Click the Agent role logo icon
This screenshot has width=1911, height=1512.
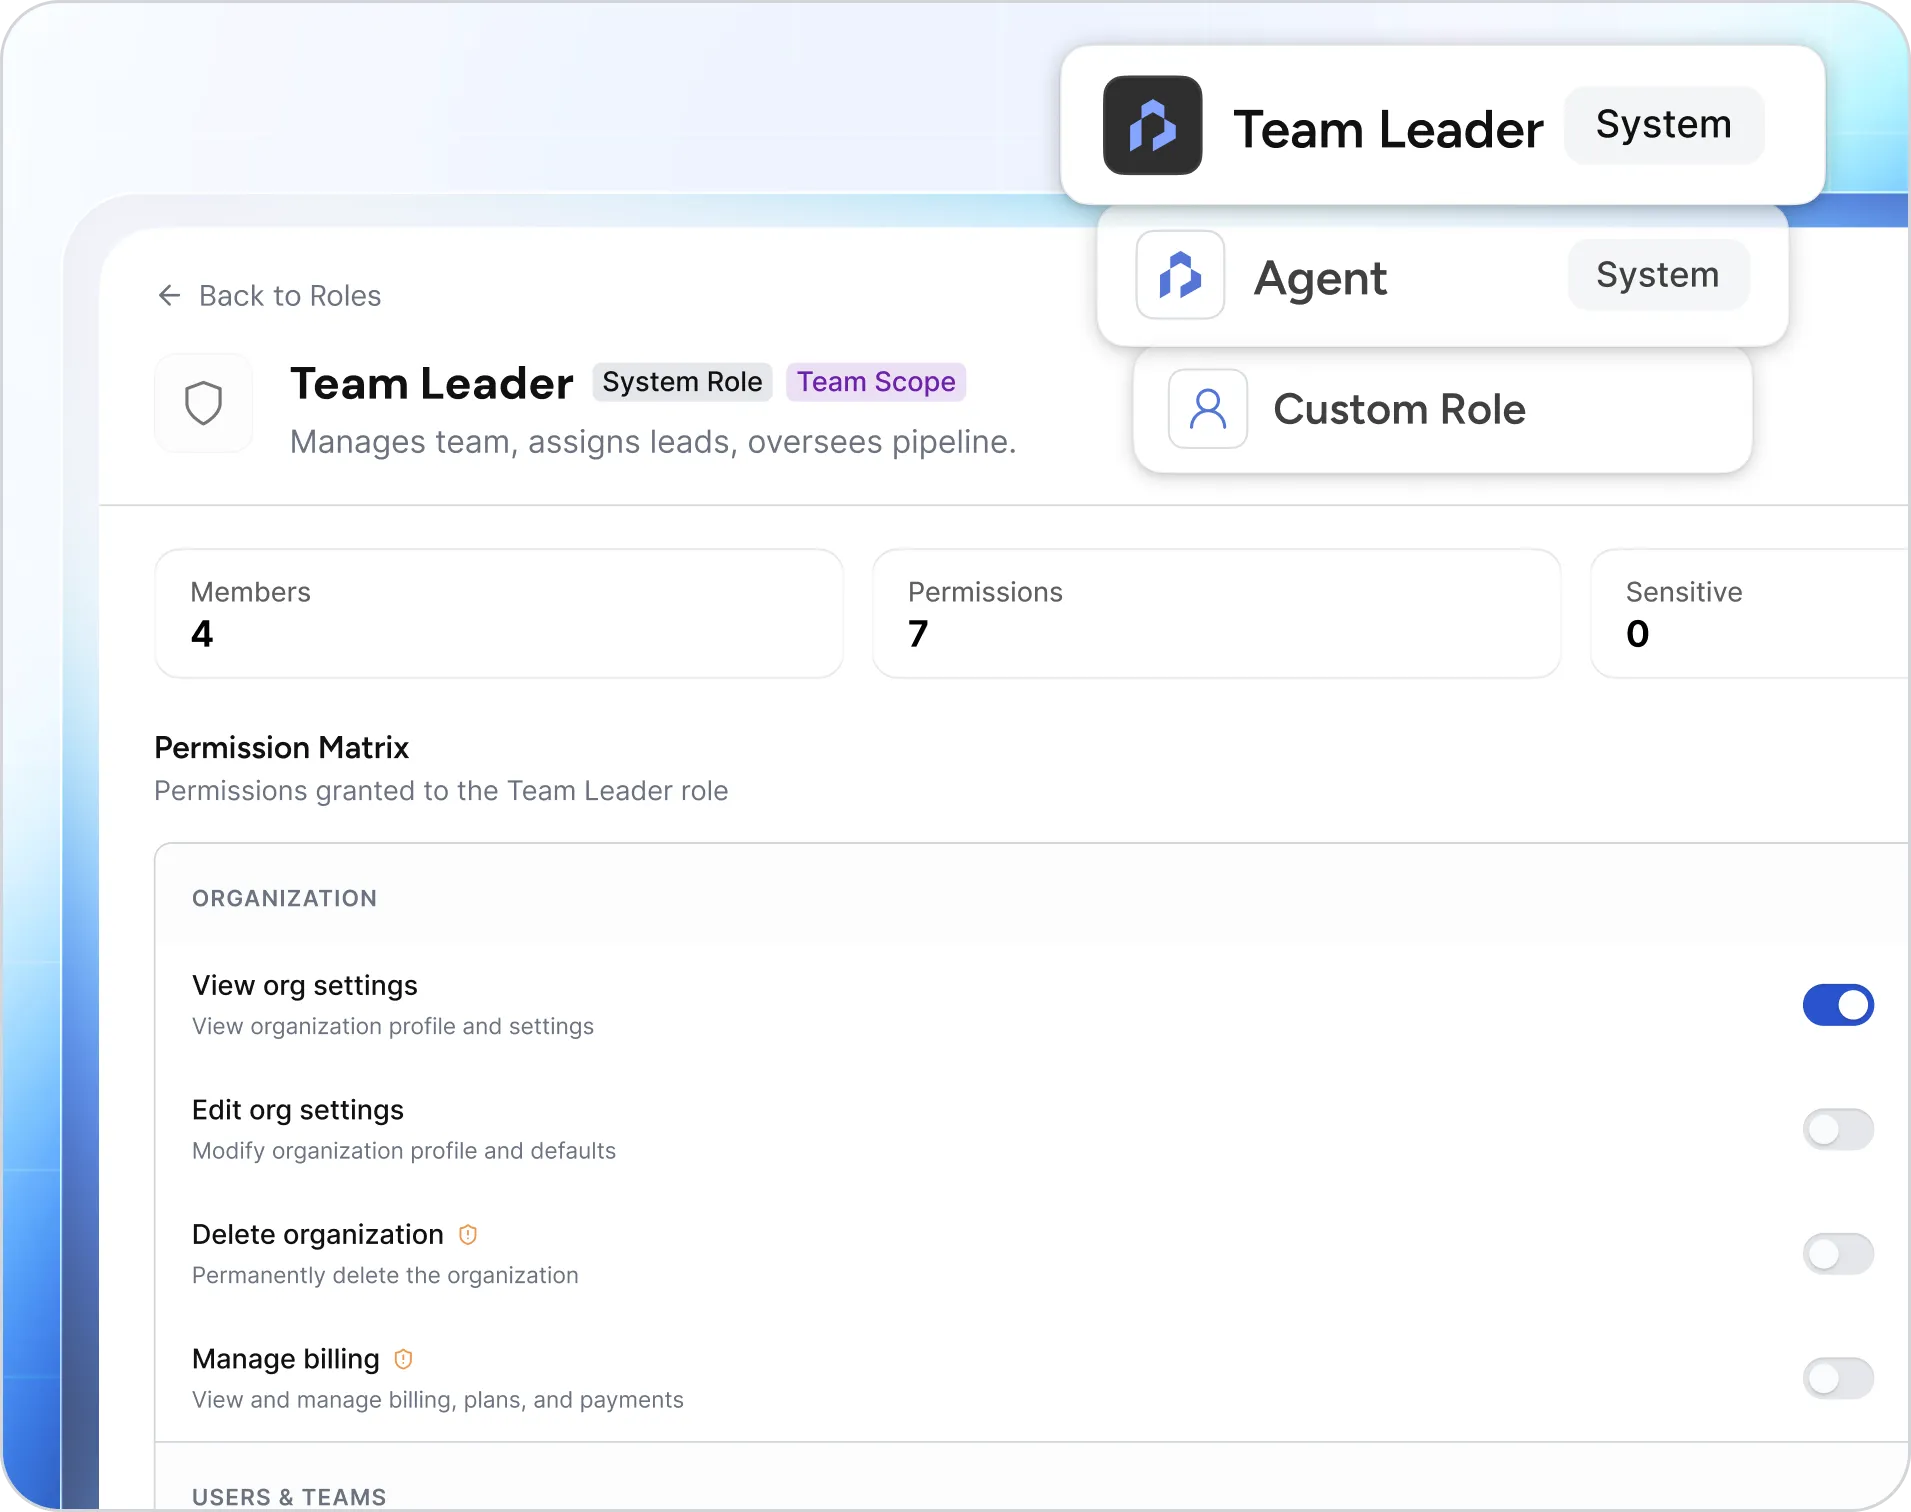click(x=1180, y=275)
